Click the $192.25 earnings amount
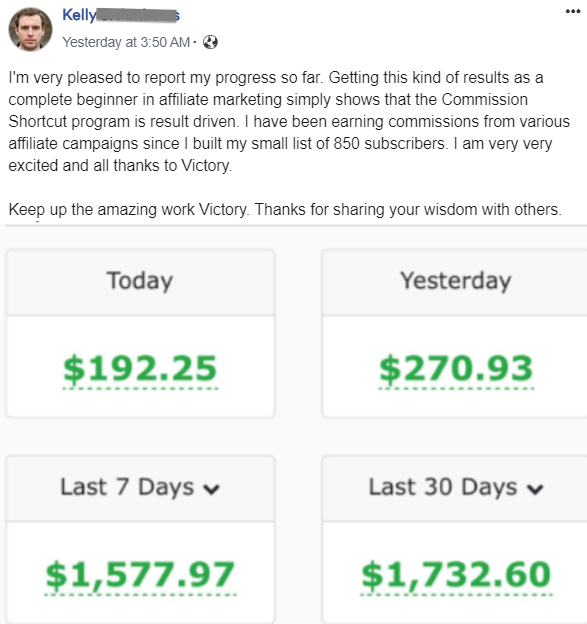 (x=140, y=369)
